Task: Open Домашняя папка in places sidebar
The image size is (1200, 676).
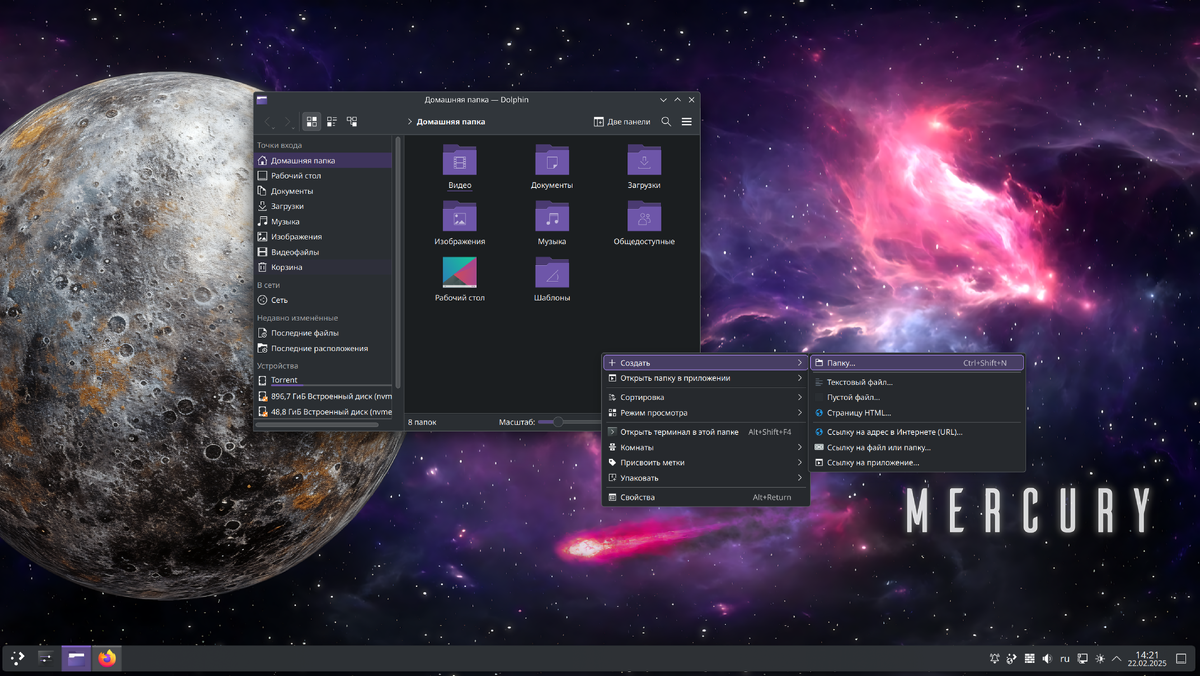Action: (324, 160)
